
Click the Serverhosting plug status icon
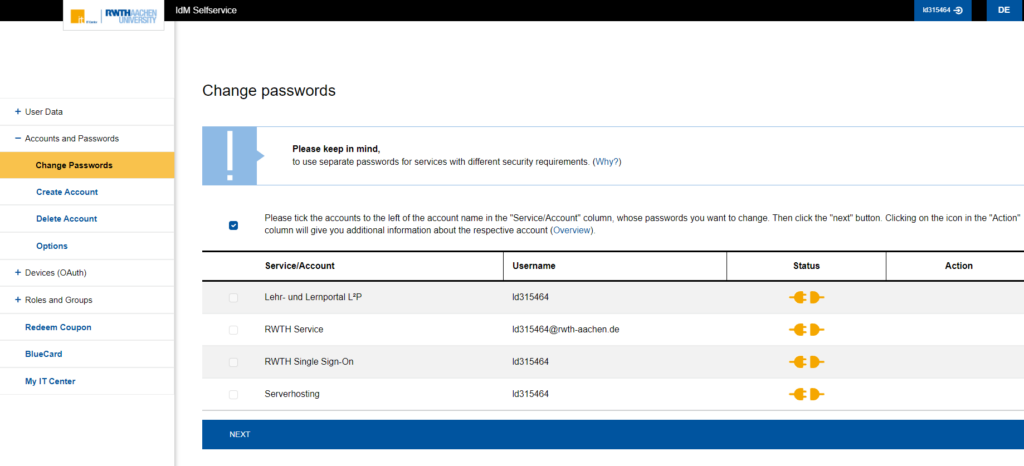[806, 394]
